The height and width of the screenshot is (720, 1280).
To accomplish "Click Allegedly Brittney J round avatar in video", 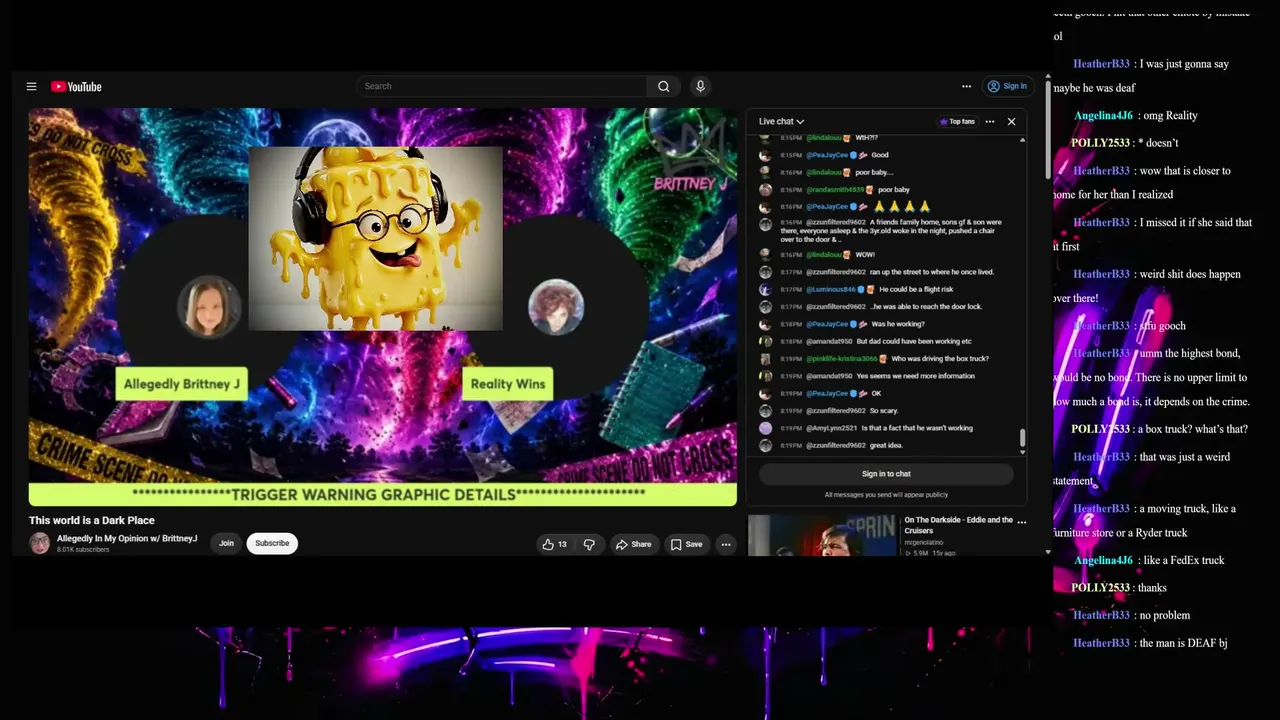I will point(209,305).
